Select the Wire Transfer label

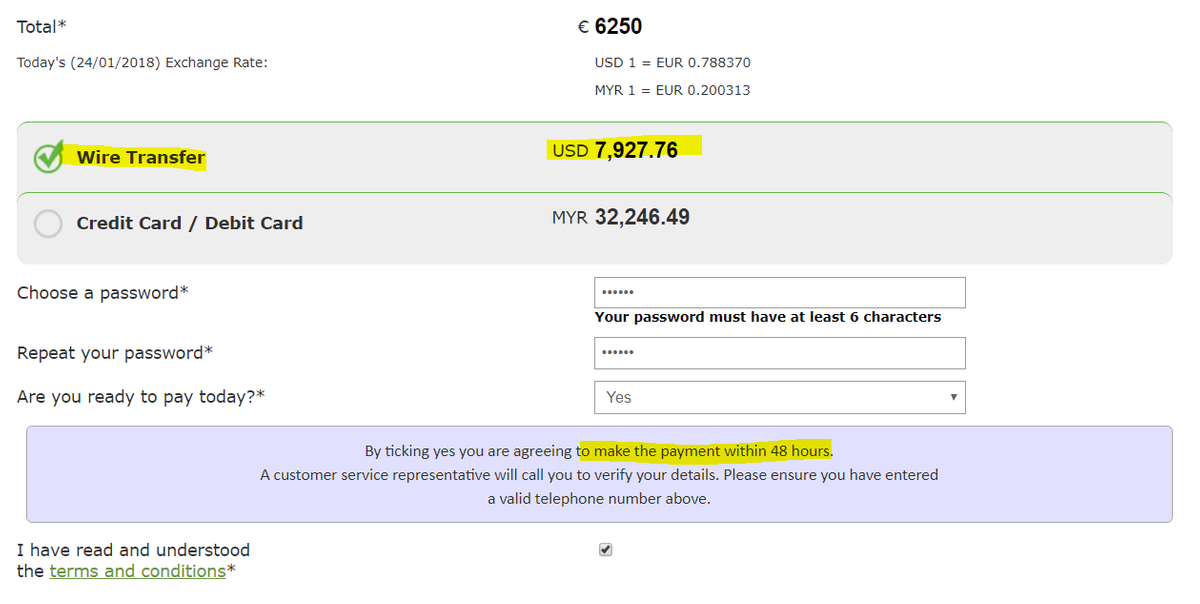(141, 157)
